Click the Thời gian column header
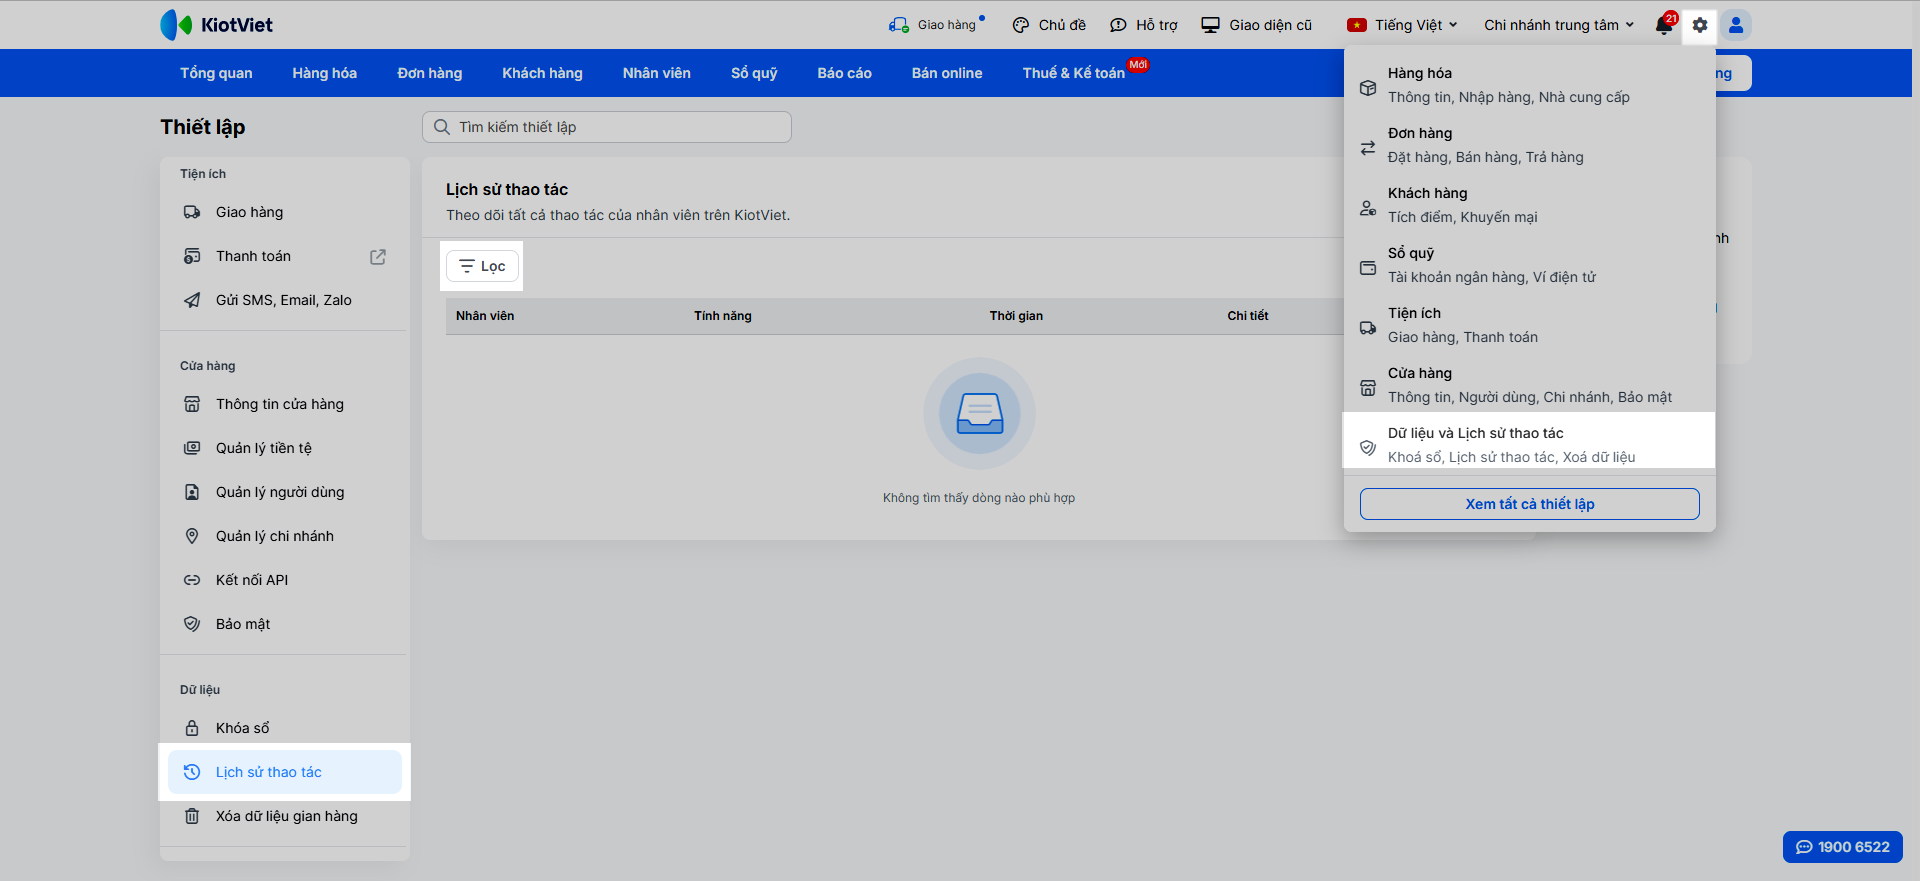The width and height of the screenshot is (1920, 881). click(1016, 316)
